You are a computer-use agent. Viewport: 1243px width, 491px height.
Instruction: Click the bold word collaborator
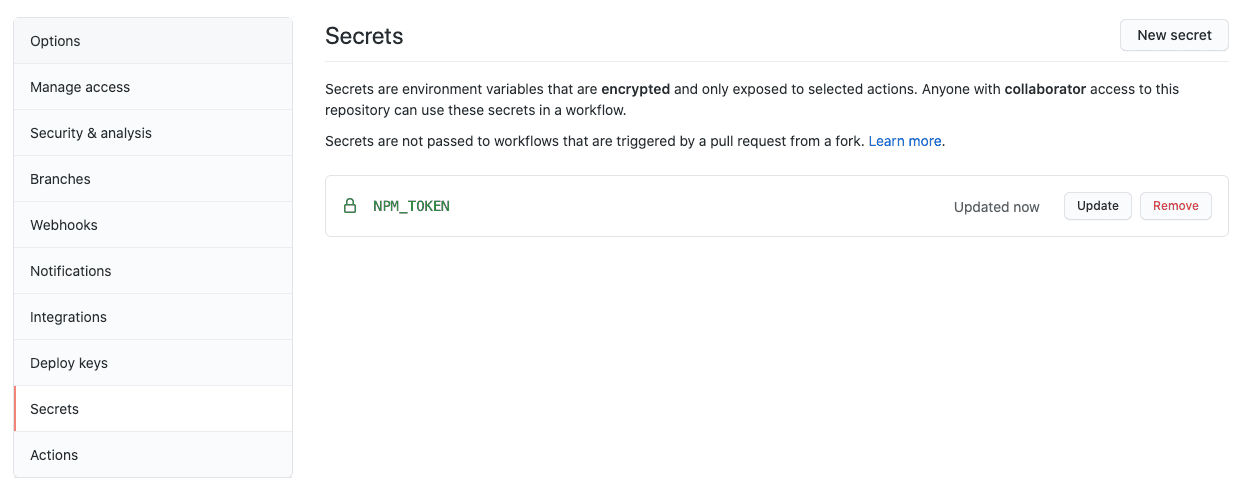[1045, 89]
